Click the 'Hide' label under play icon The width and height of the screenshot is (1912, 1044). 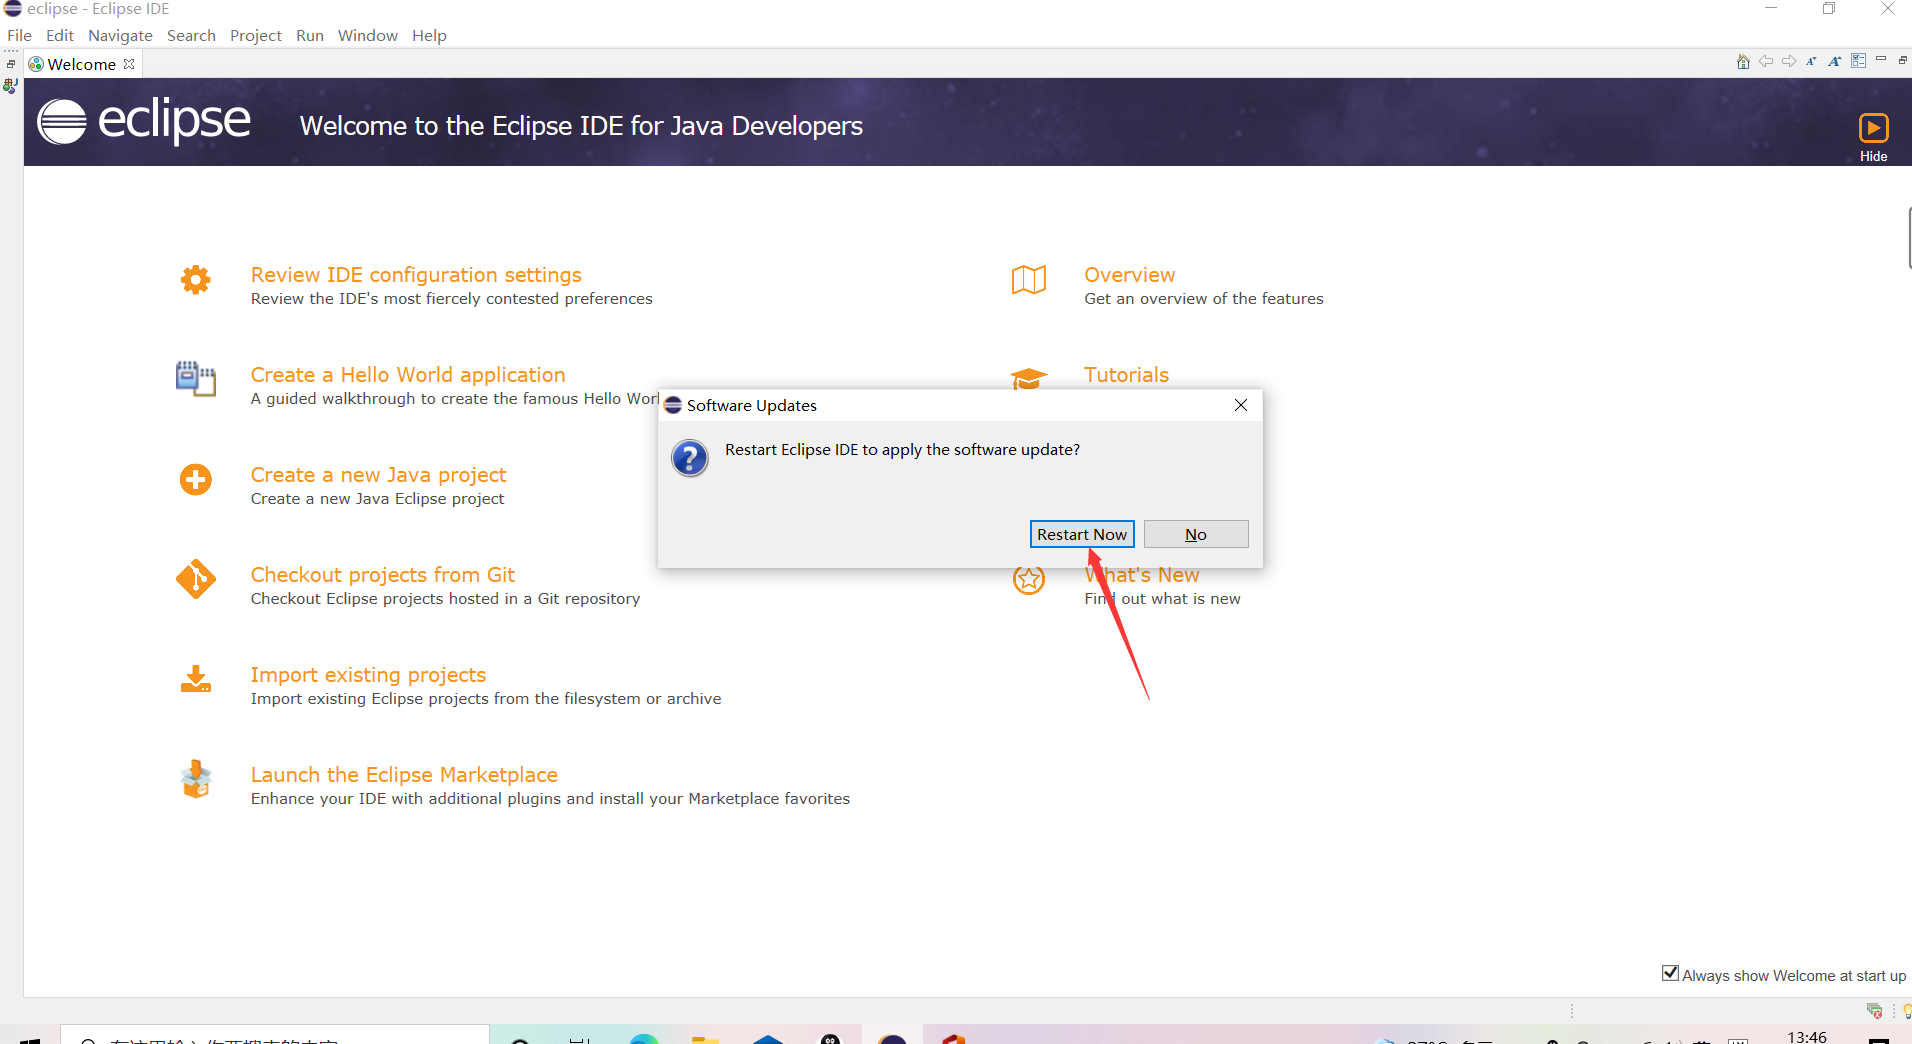(1873, 156)
